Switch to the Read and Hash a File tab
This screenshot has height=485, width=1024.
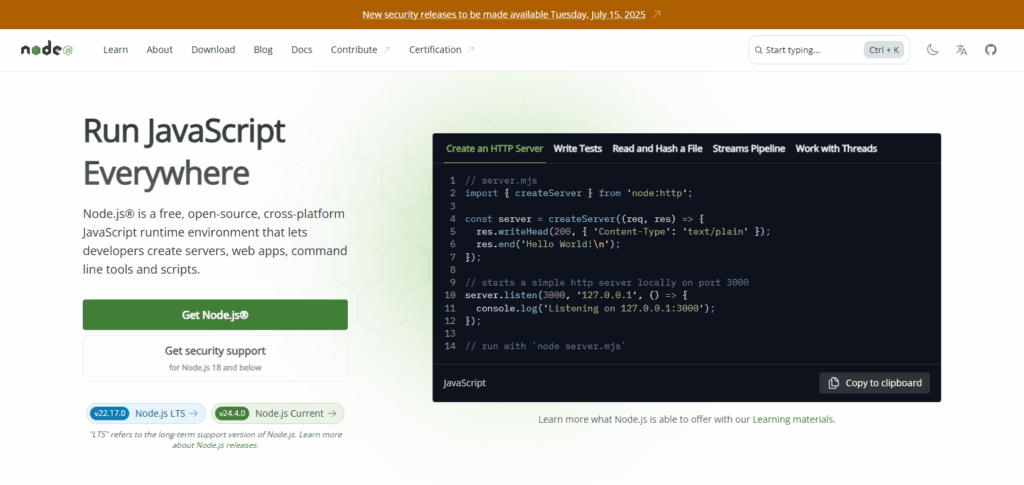657,149
